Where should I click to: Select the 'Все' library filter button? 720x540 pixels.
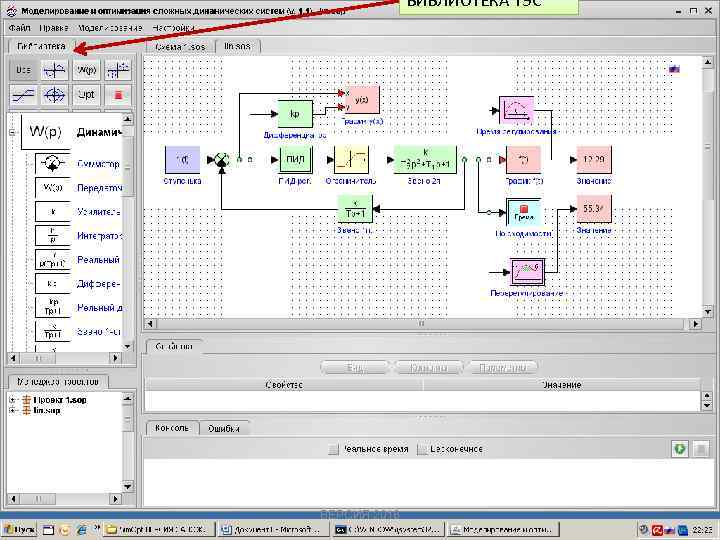click(23, 70)
